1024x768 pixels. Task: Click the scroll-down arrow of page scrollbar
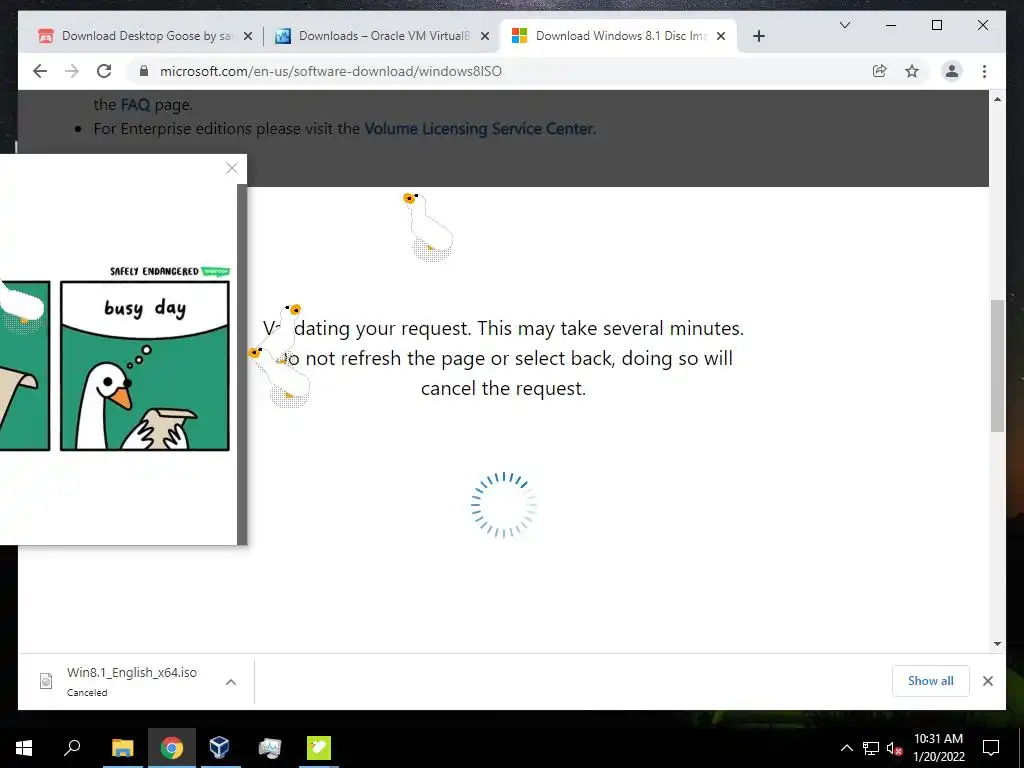[997, 643]
